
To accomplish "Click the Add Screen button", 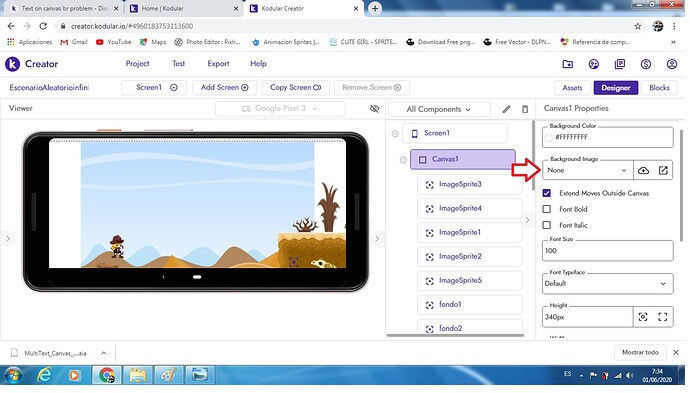I will click(224, 88).
